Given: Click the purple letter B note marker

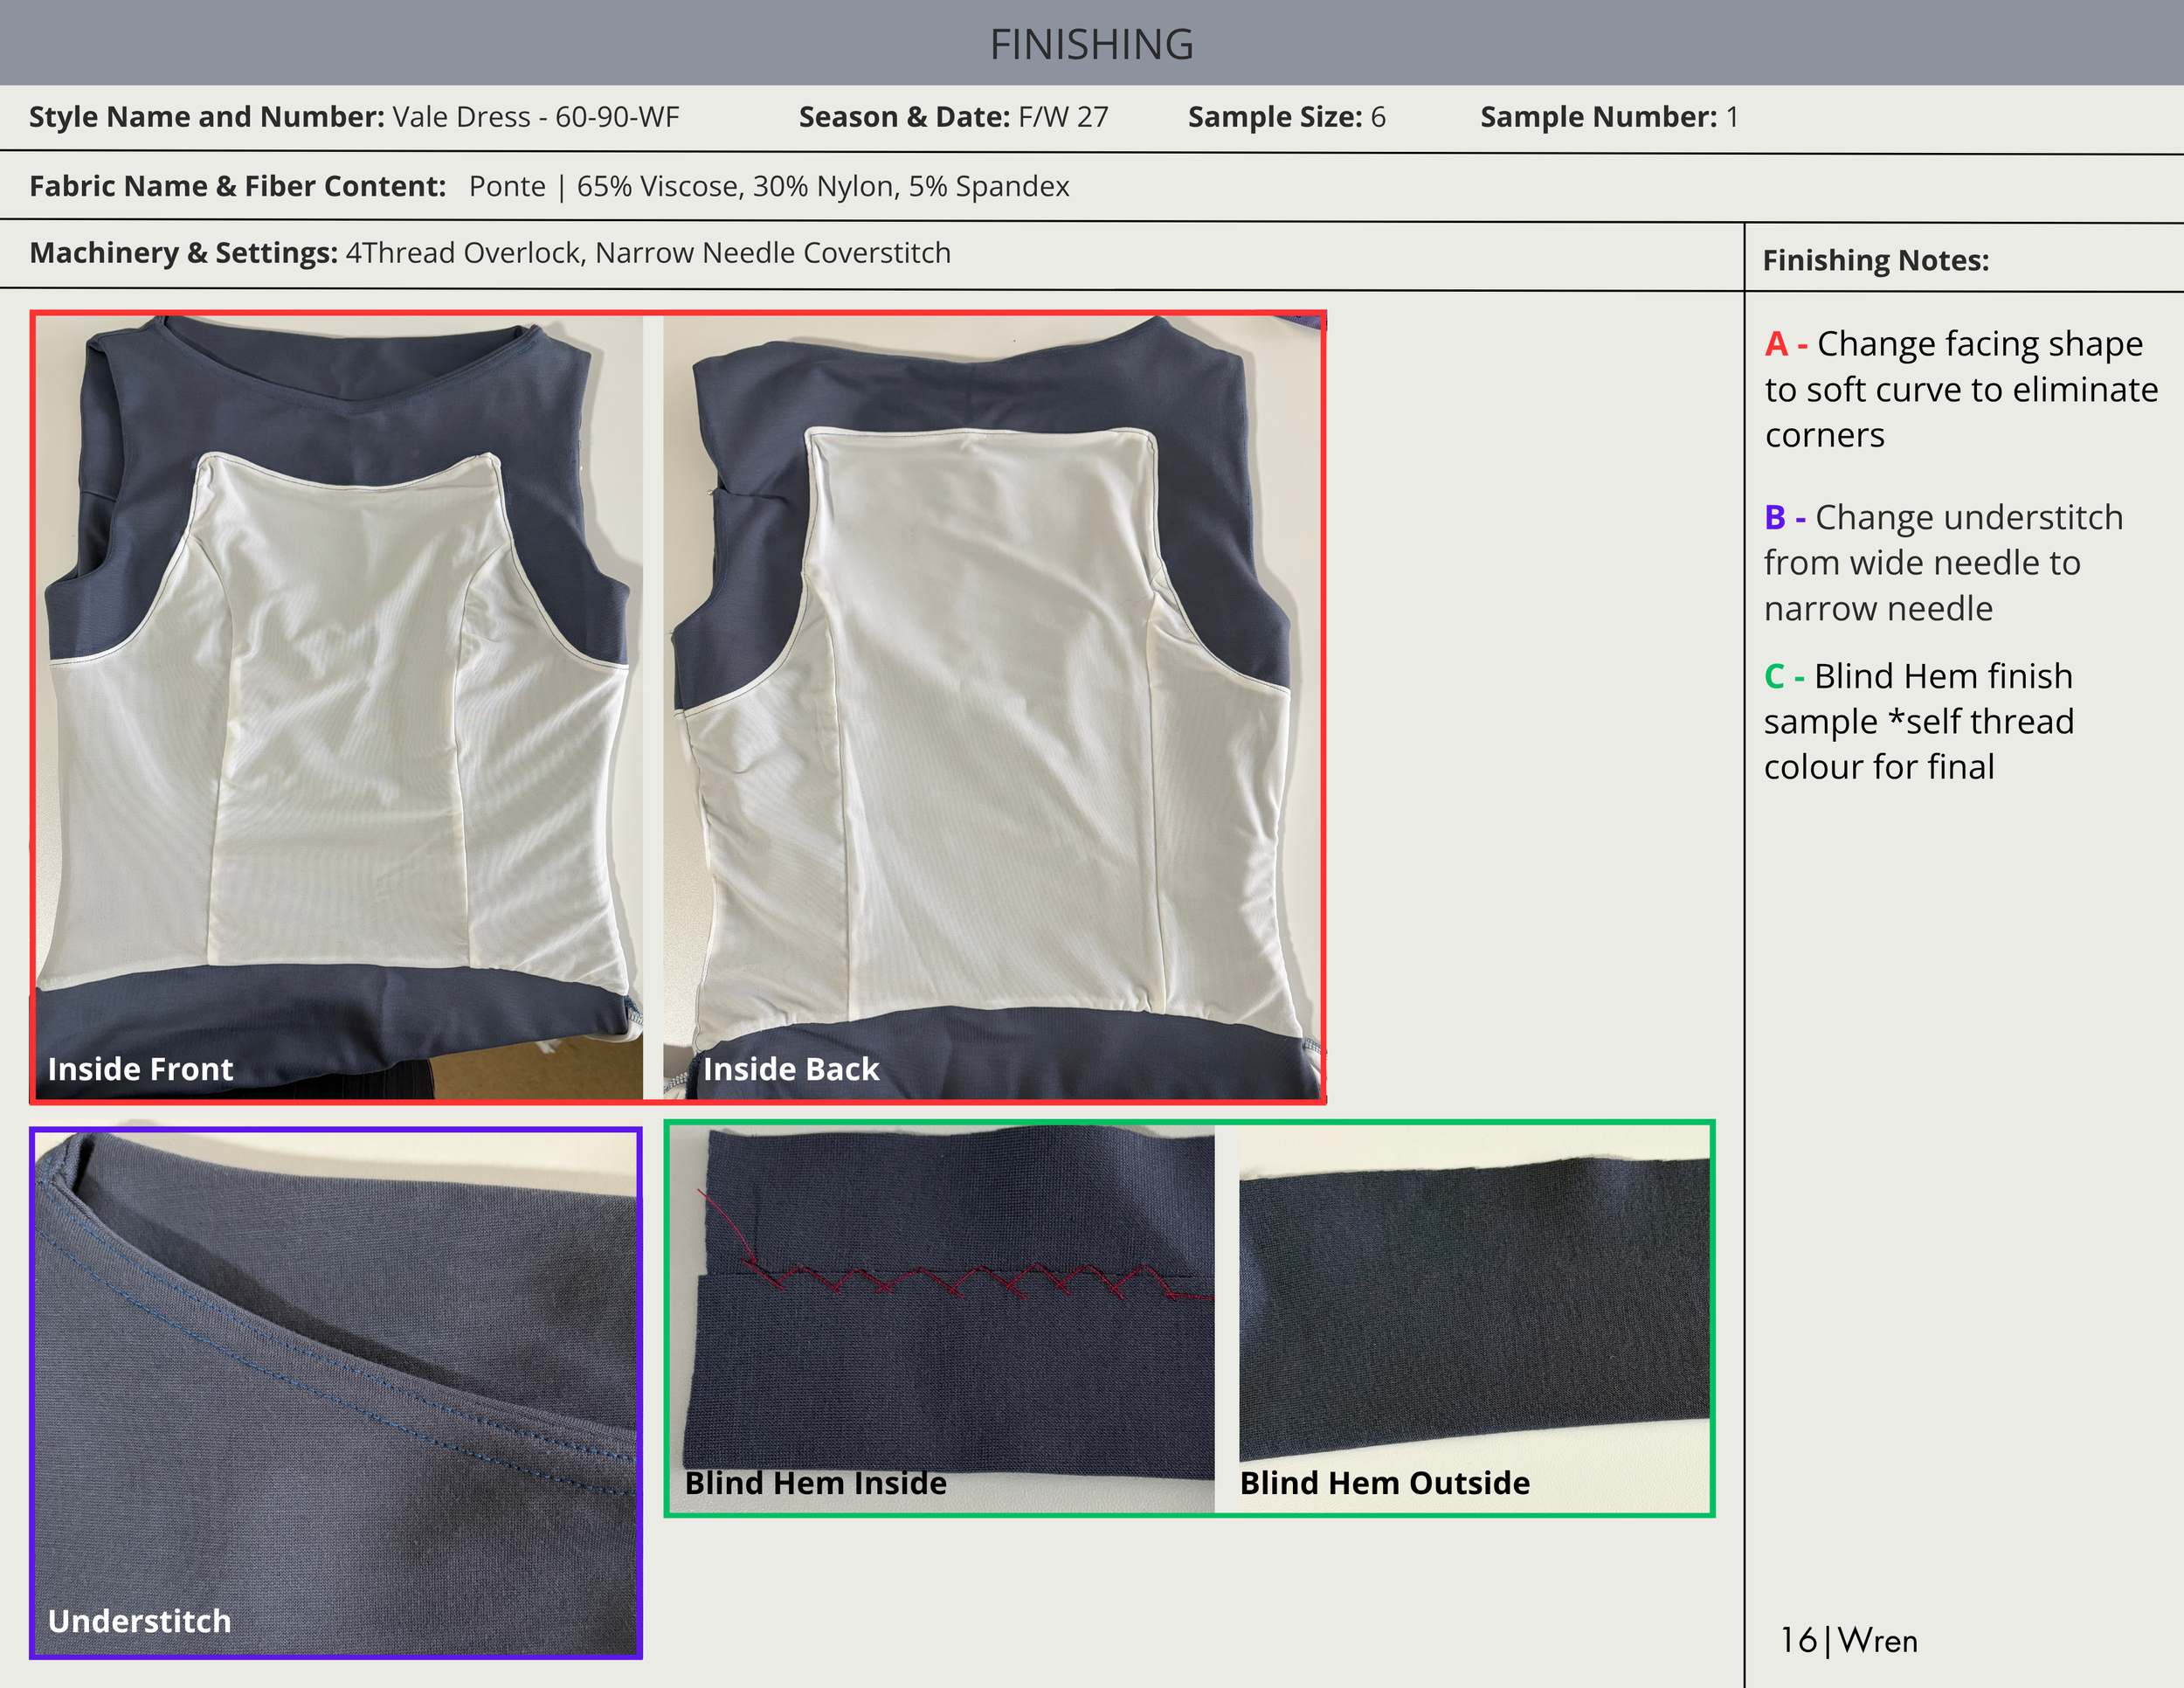Looking at the screenshot, I should [1774, 517].
